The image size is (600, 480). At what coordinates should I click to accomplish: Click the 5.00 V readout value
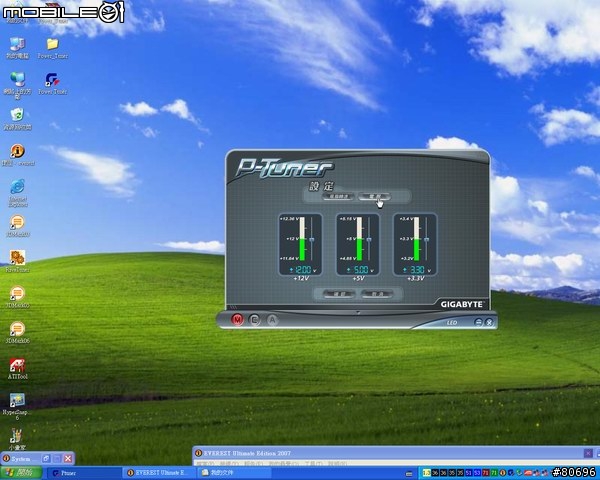360,270
